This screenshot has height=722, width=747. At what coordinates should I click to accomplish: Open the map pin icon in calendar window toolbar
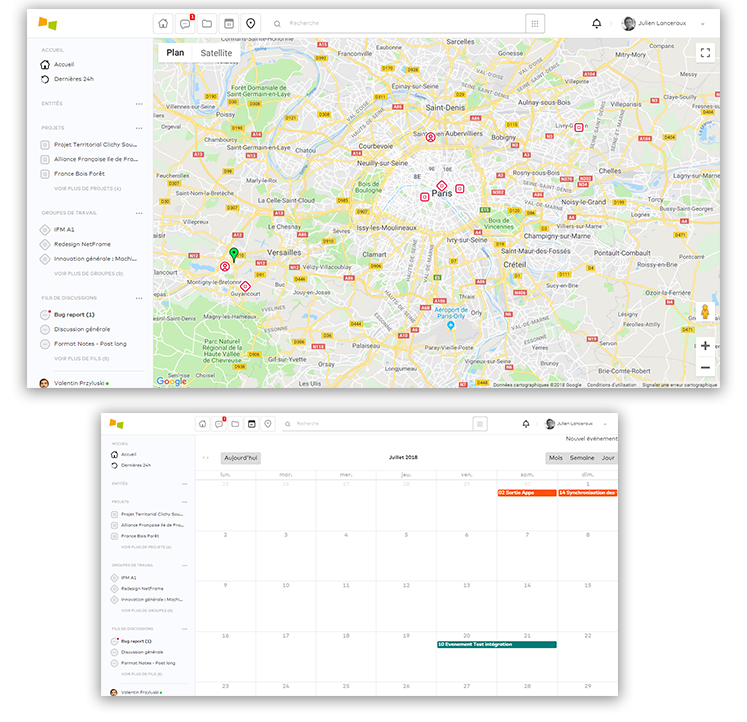coord(268,424)
